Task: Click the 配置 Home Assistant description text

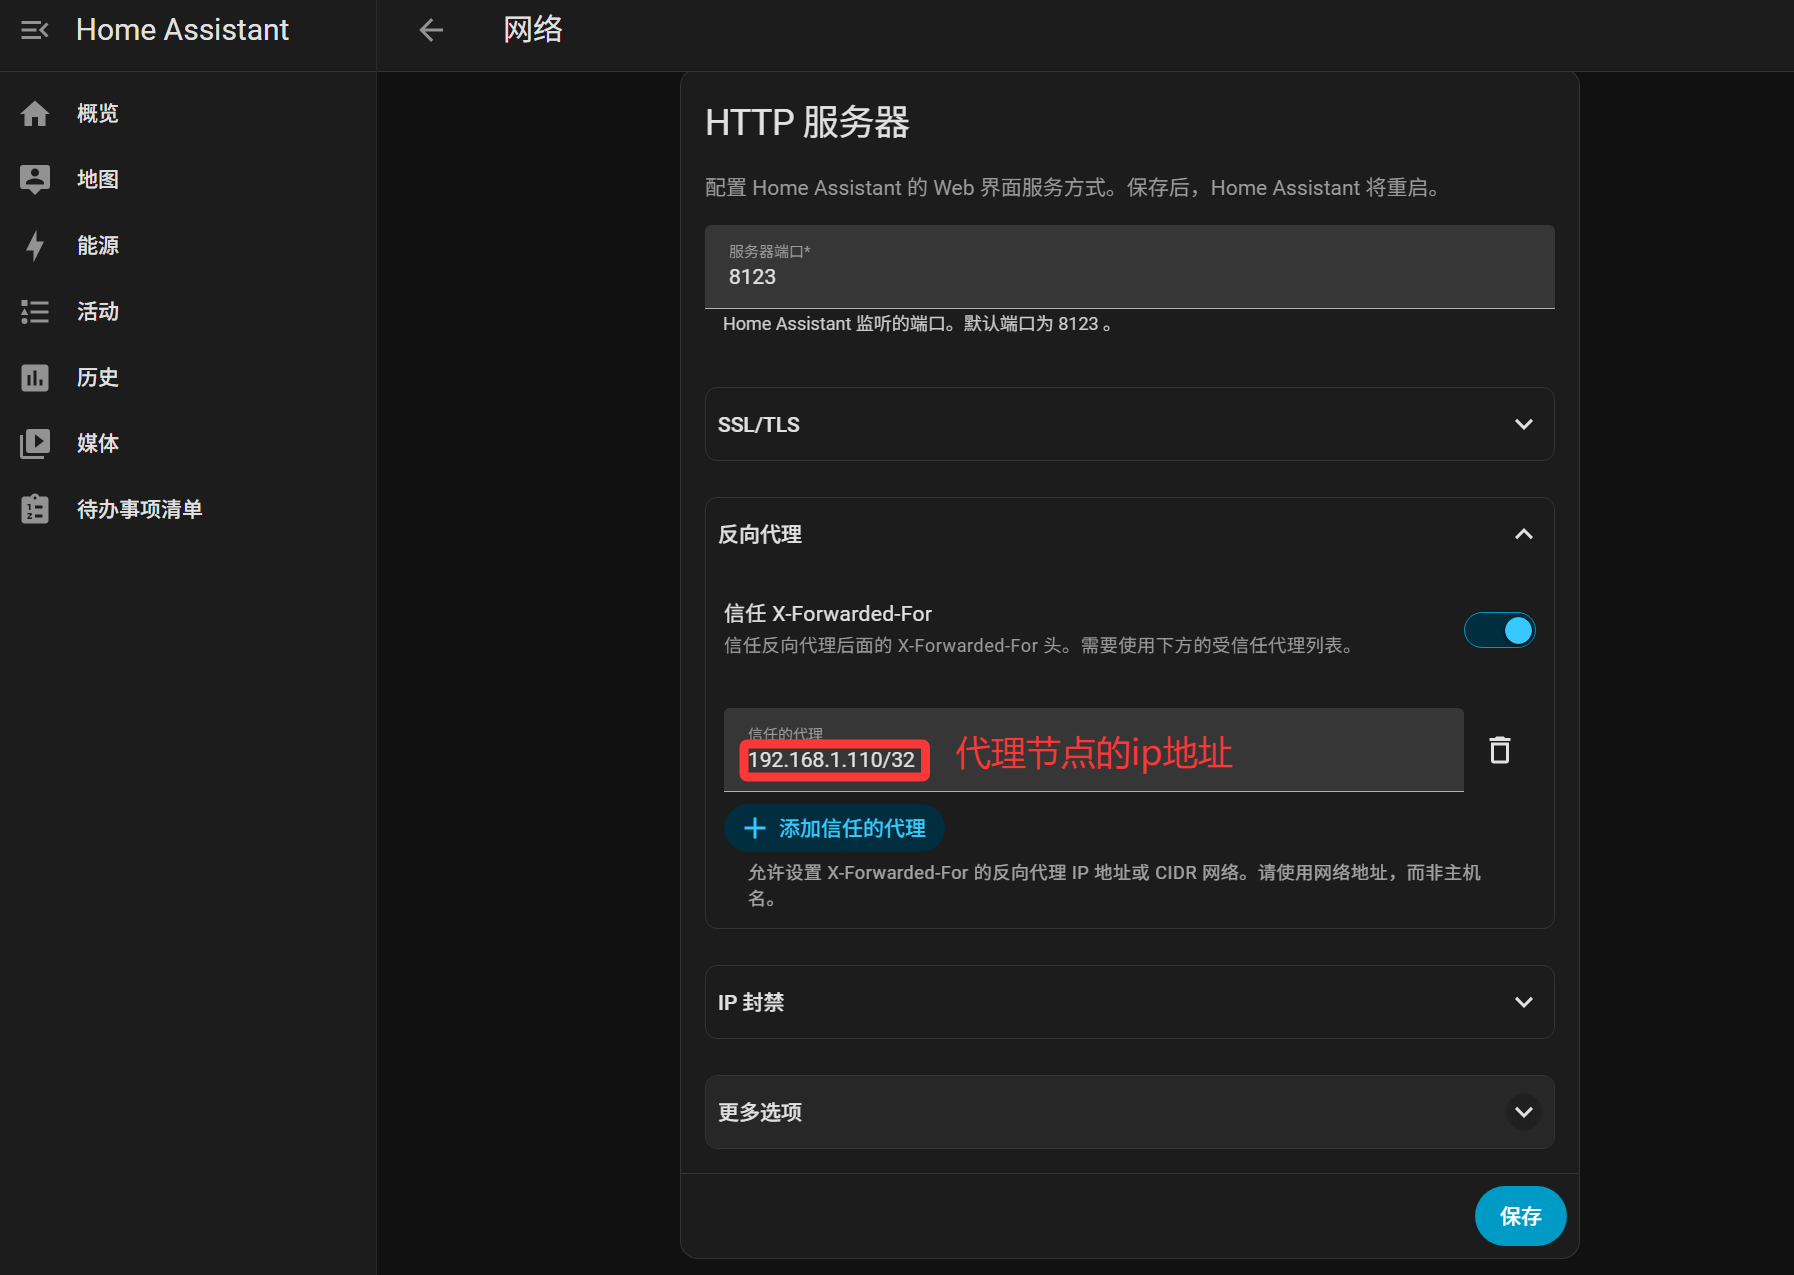Action: [1073, 188]
